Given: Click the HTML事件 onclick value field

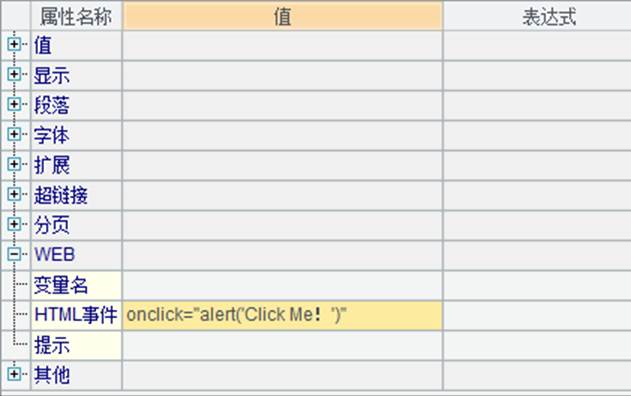Looking at the screenshot, I should [x=283, y=315].
